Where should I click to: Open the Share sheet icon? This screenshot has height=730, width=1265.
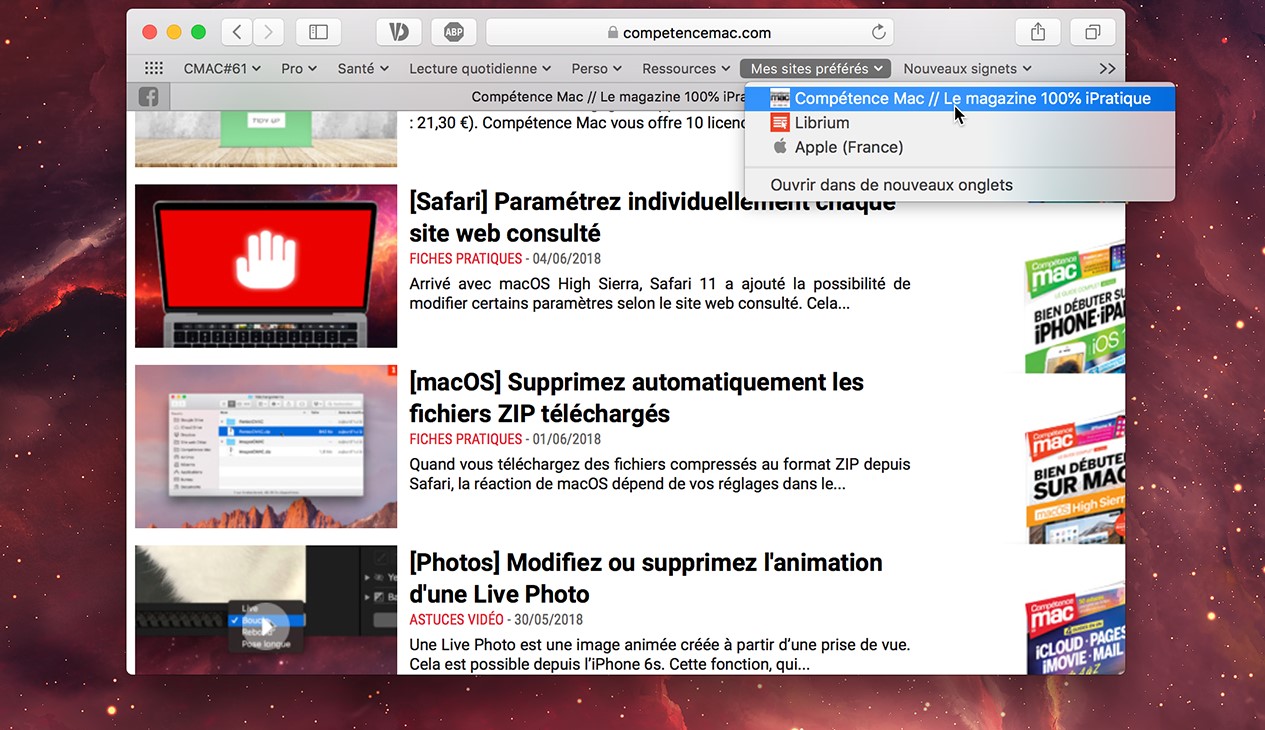point(1038,32)
